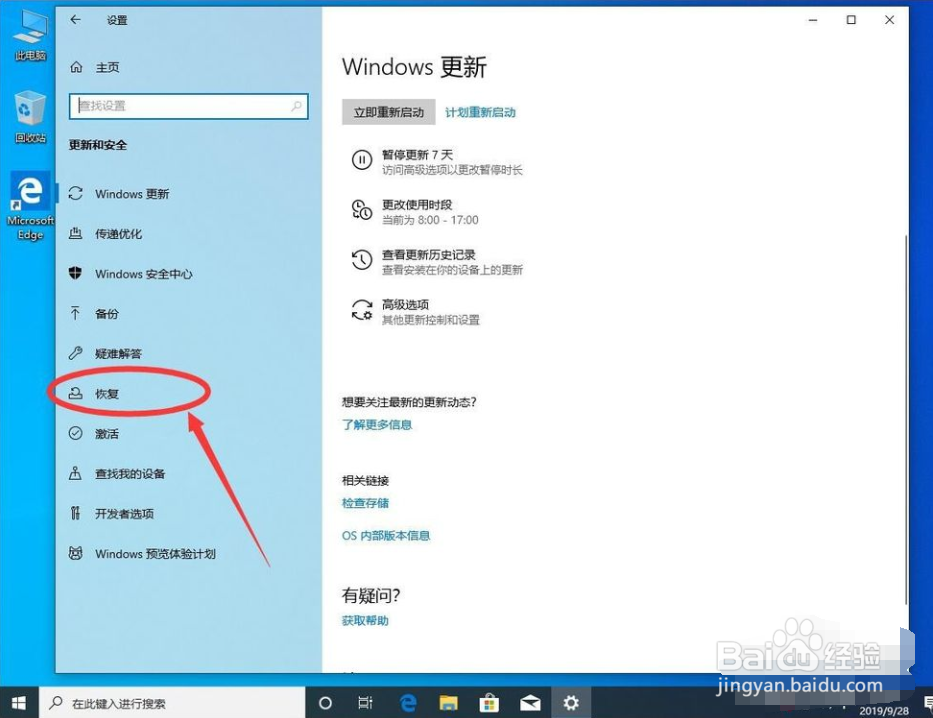933x718 pixels.
Task: Select 激活 in the sidebar
Action: point(107,434)
